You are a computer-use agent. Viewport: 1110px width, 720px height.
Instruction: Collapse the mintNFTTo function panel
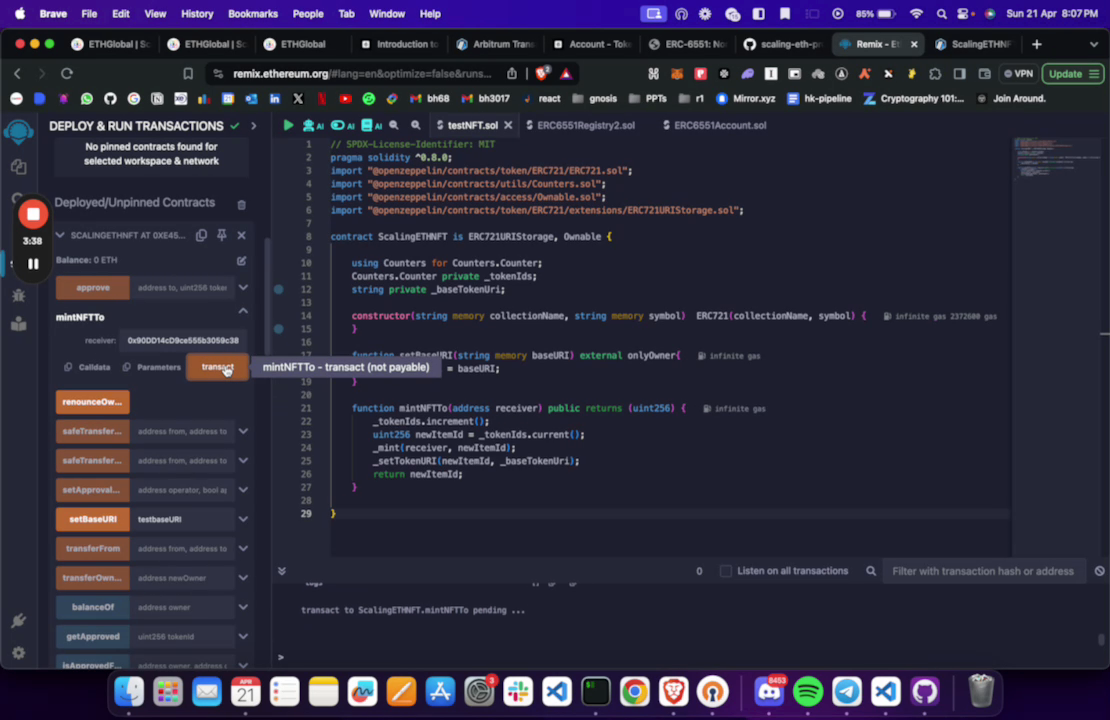[243, 312]
